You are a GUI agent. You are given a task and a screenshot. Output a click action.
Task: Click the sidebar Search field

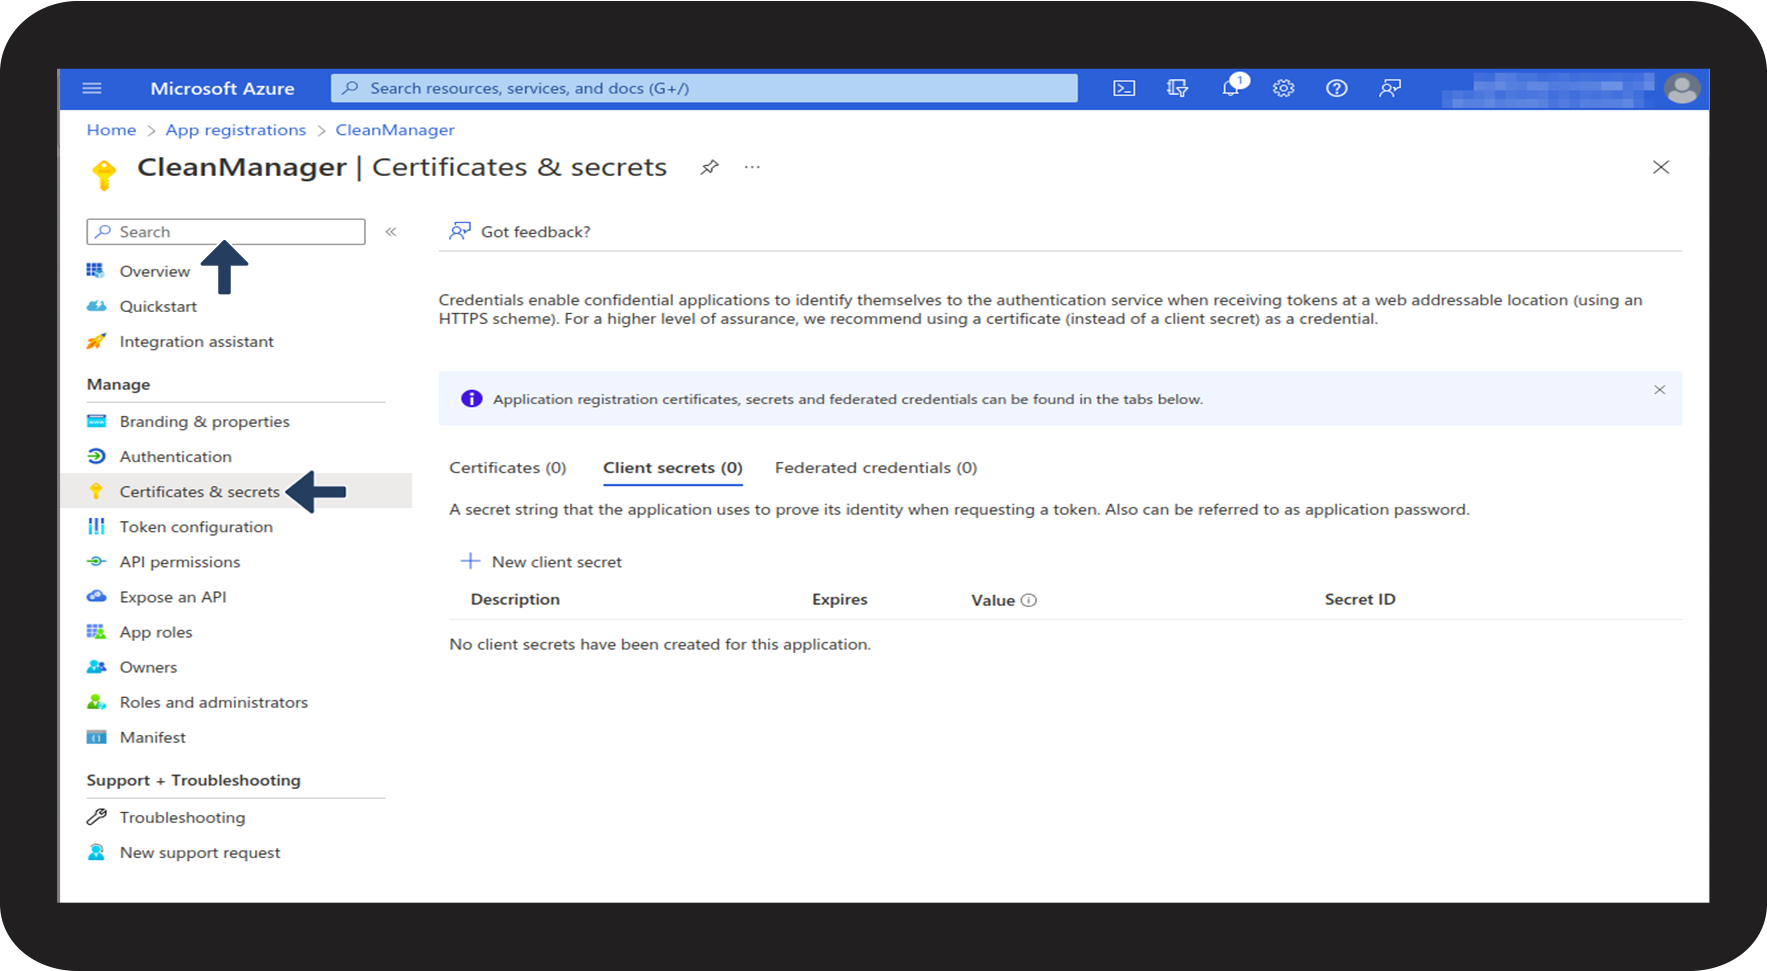pyautogui.click(x=226, y=232)
